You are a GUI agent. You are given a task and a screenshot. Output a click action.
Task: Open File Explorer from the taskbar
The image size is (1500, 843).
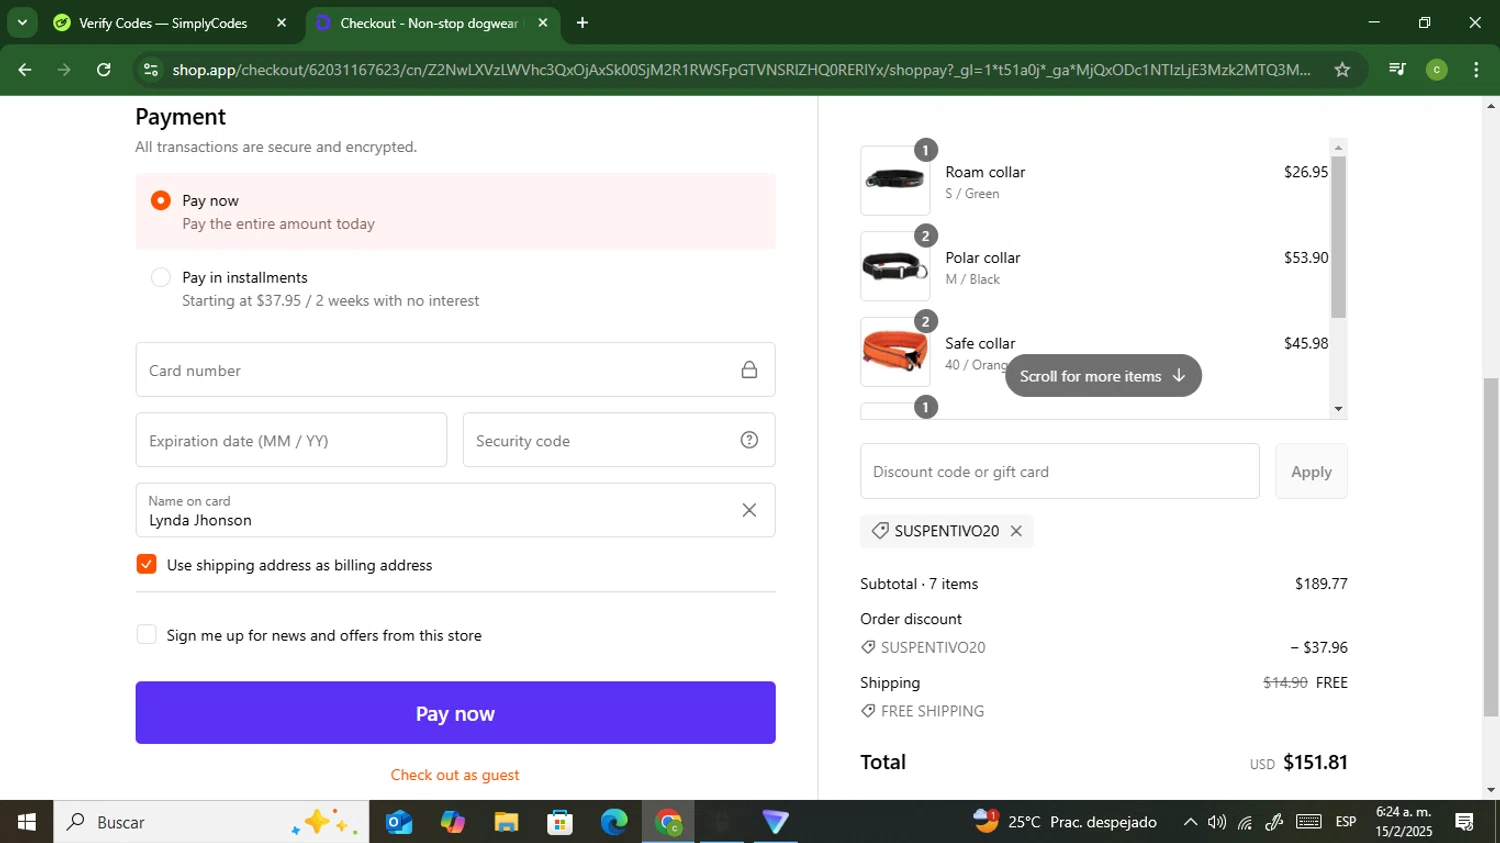click(506, 822)
